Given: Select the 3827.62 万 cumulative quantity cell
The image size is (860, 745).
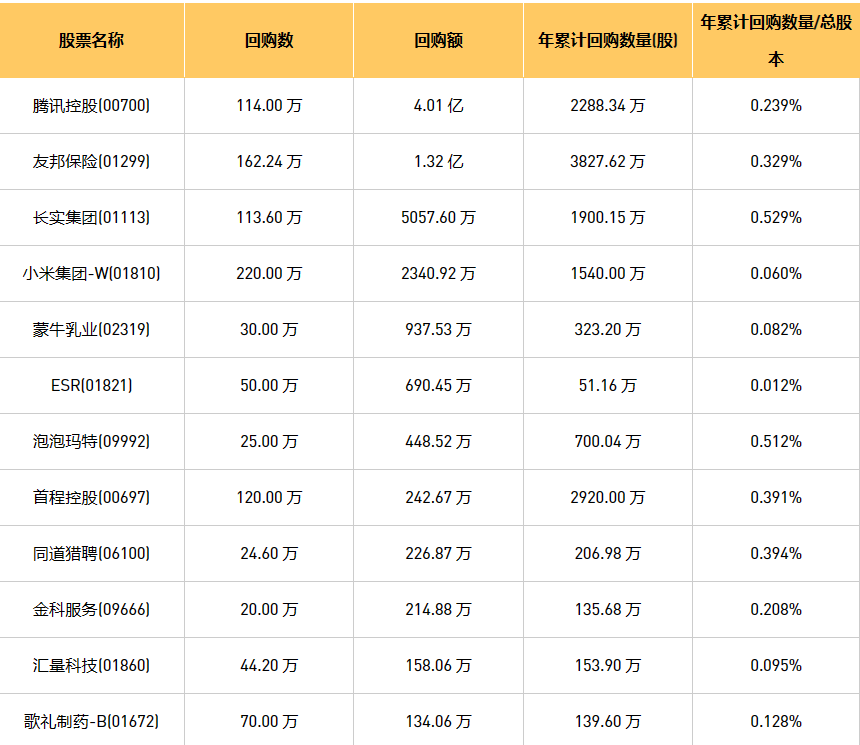Looking at the screenshot, I should point(607,161).
